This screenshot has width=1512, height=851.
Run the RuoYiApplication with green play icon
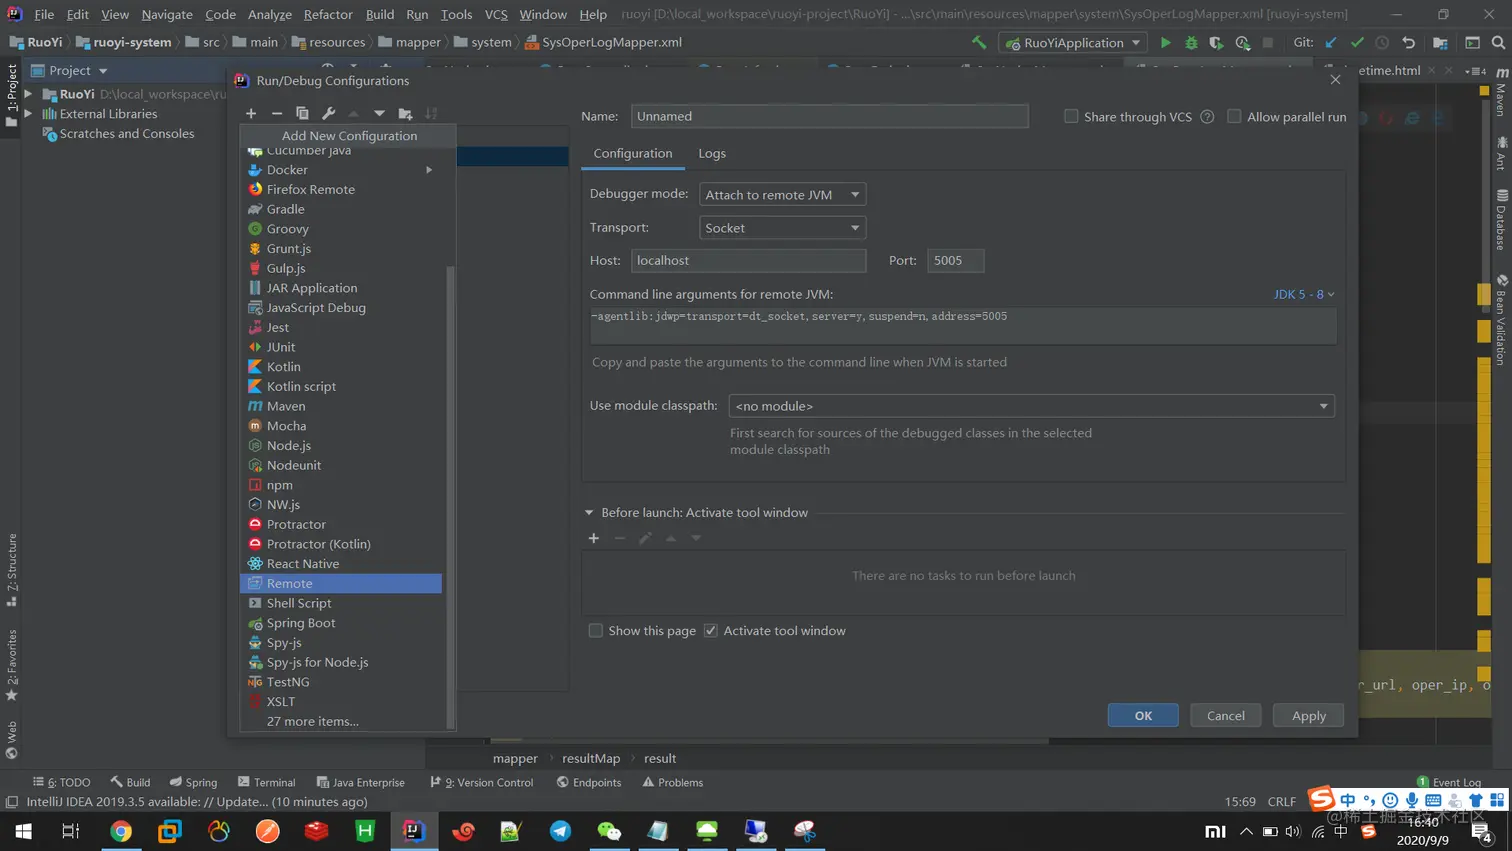[x=1165, y=43]
